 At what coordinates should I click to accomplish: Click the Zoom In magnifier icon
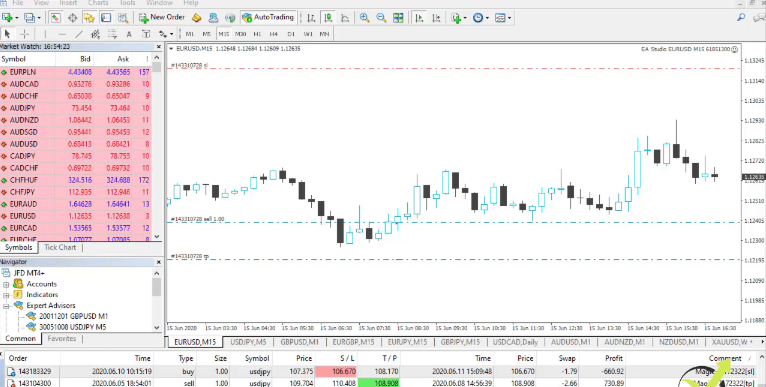pyautogui.click(x=364, y=18)
